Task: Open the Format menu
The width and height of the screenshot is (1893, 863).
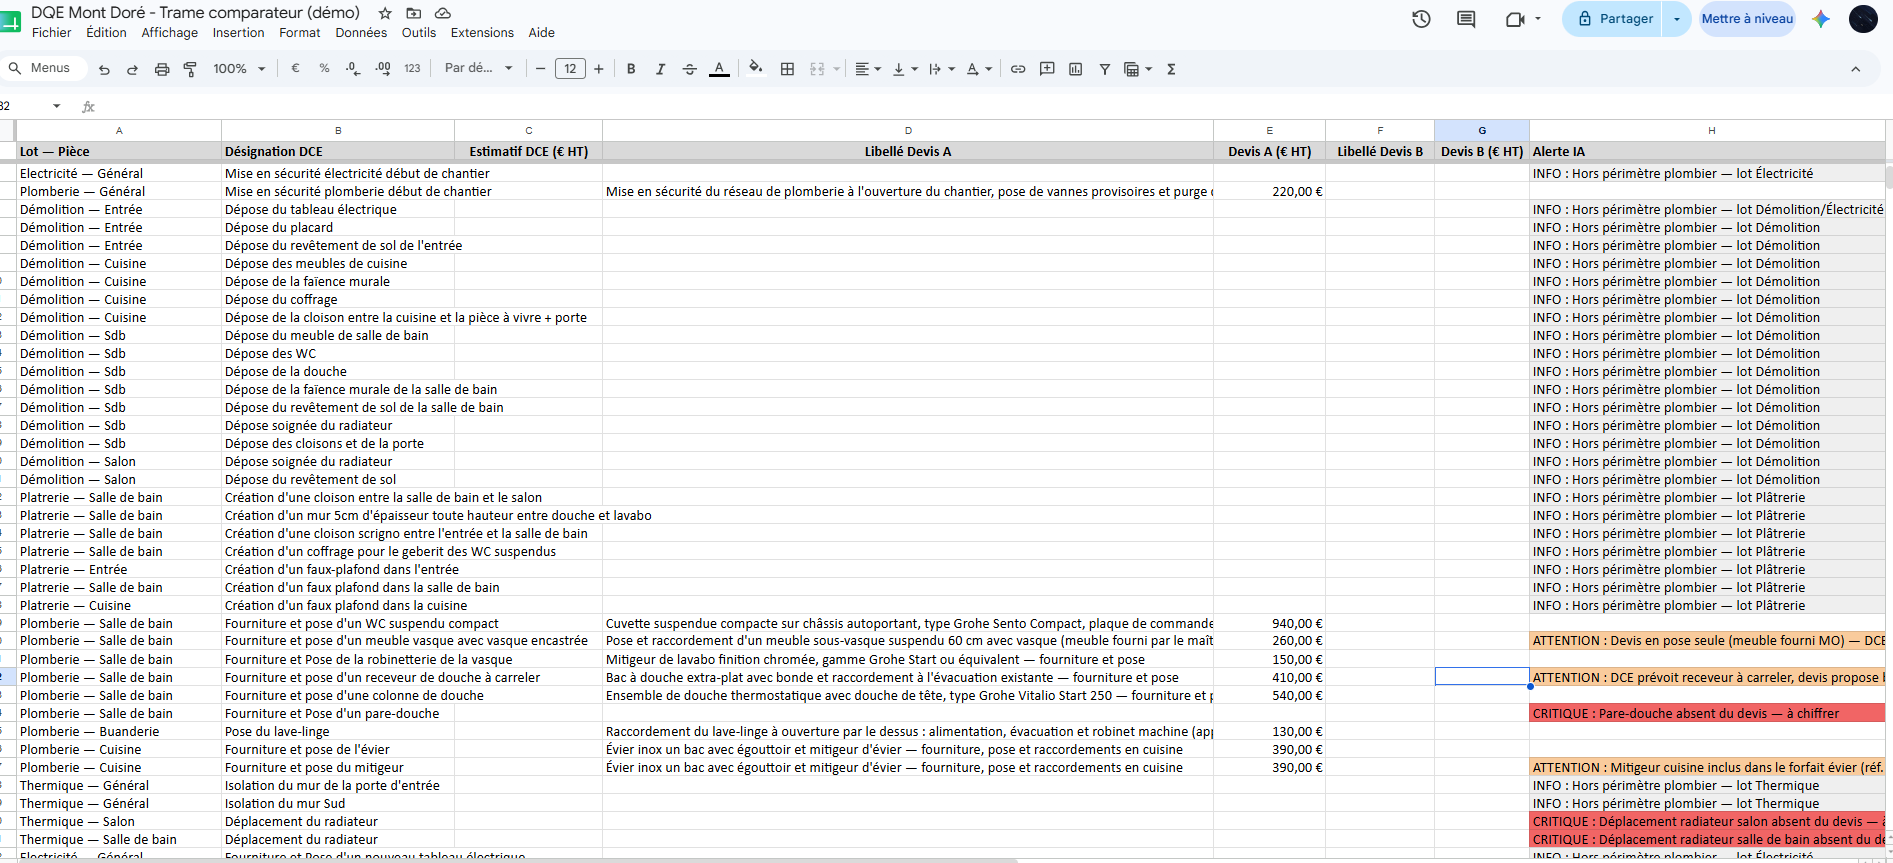Action: (x=300, y=33)
